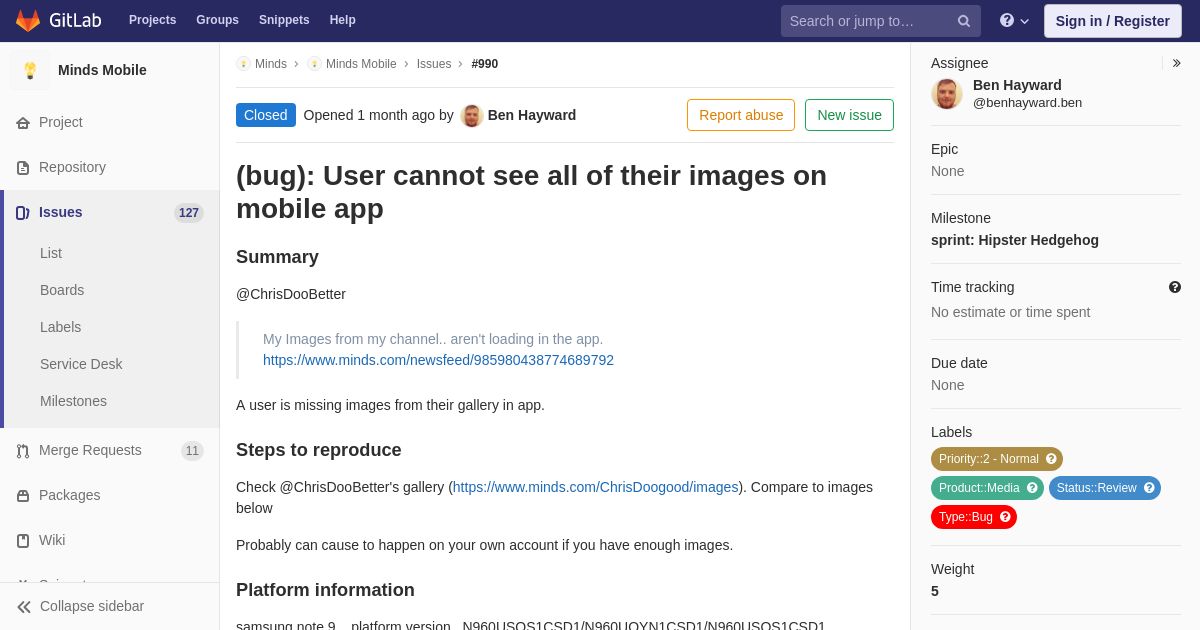Click the Collapse sidebar double-chevron icon
The width and height of the screenshot is (1200, 630).
click(x=24, y=607)
